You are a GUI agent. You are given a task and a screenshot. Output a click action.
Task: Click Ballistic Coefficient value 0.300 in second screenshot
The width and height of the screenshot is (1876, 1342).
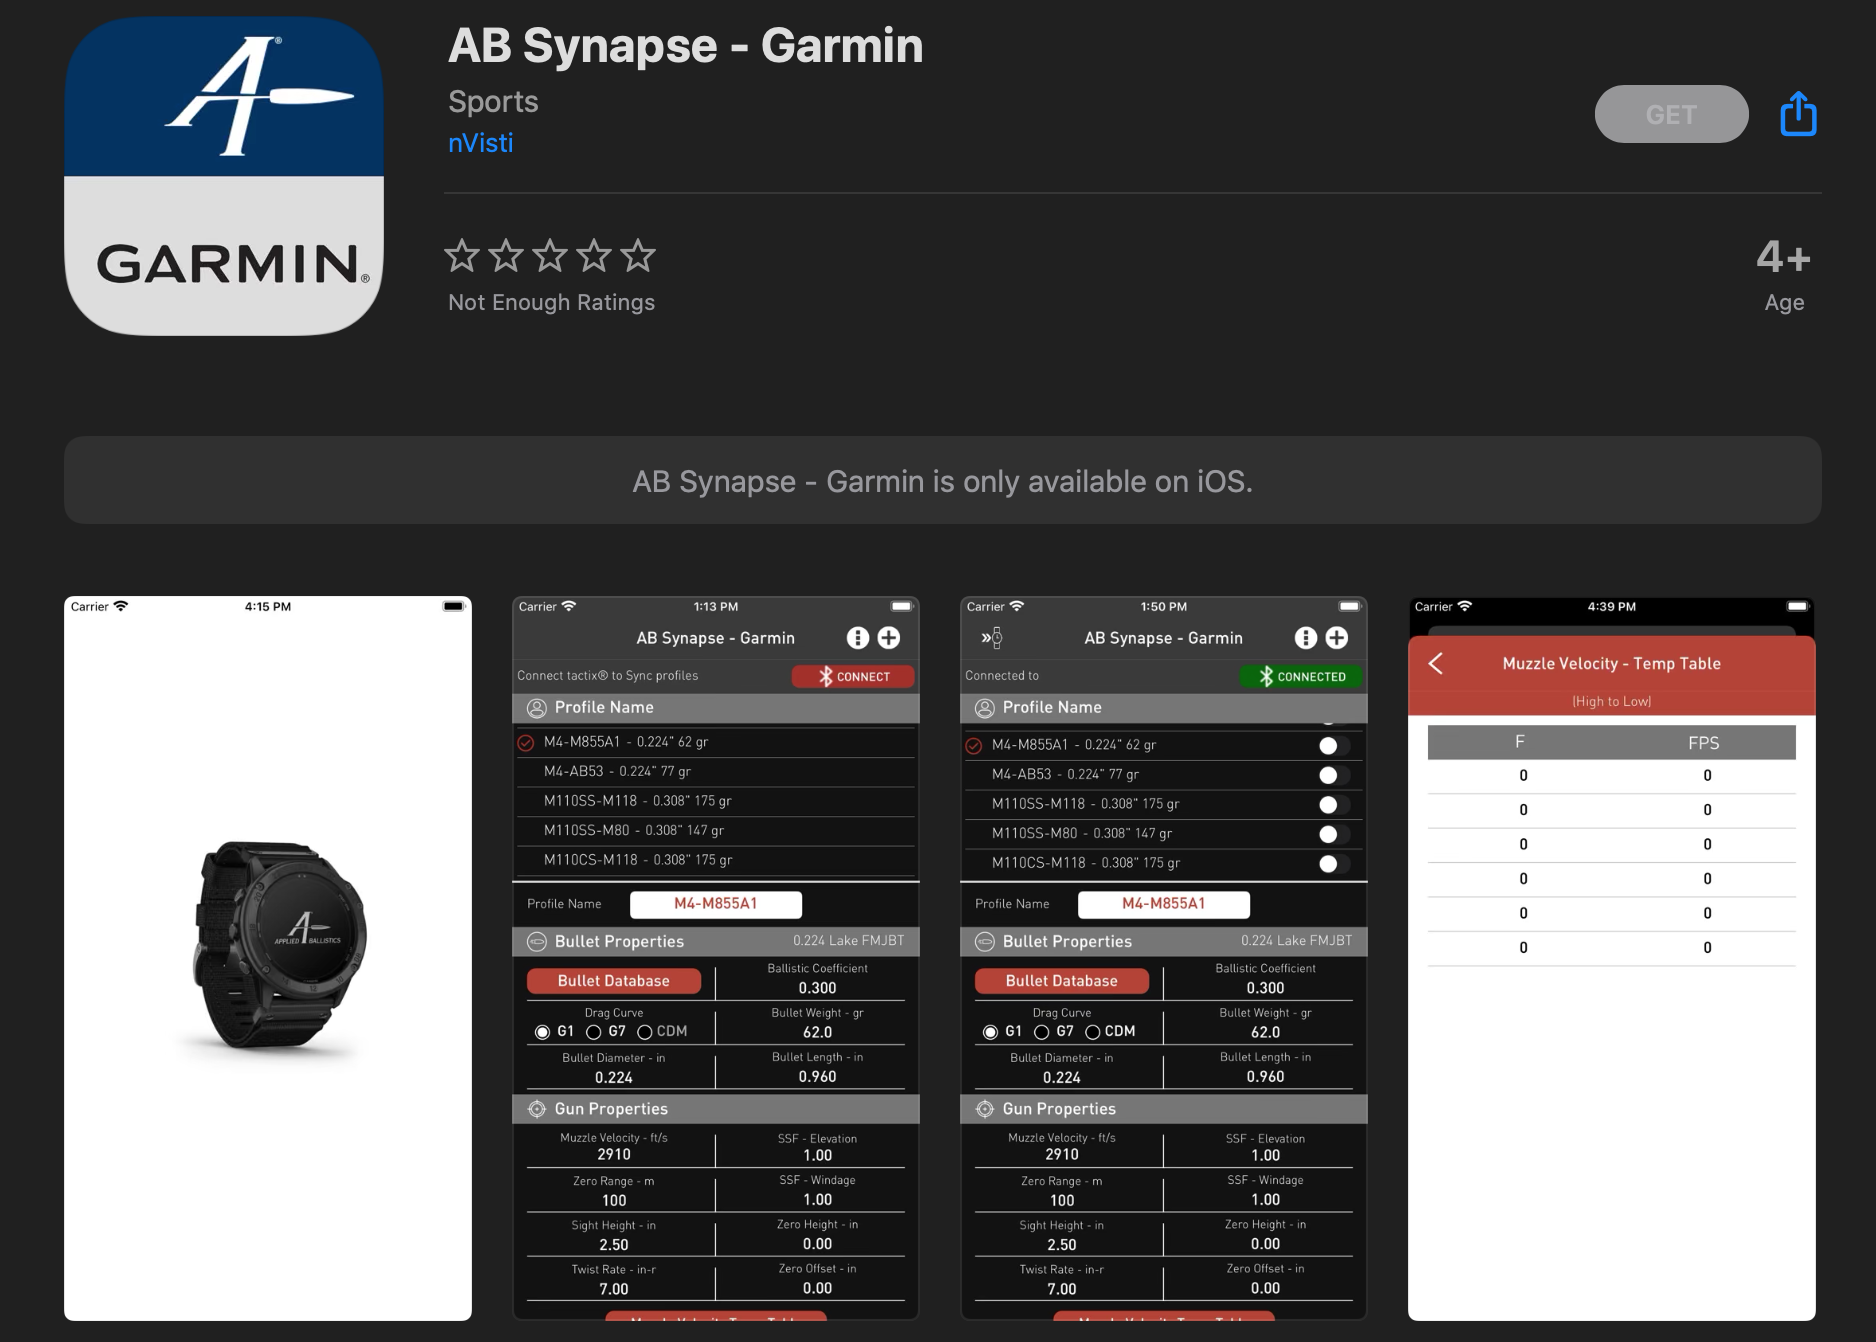point(817,988)
